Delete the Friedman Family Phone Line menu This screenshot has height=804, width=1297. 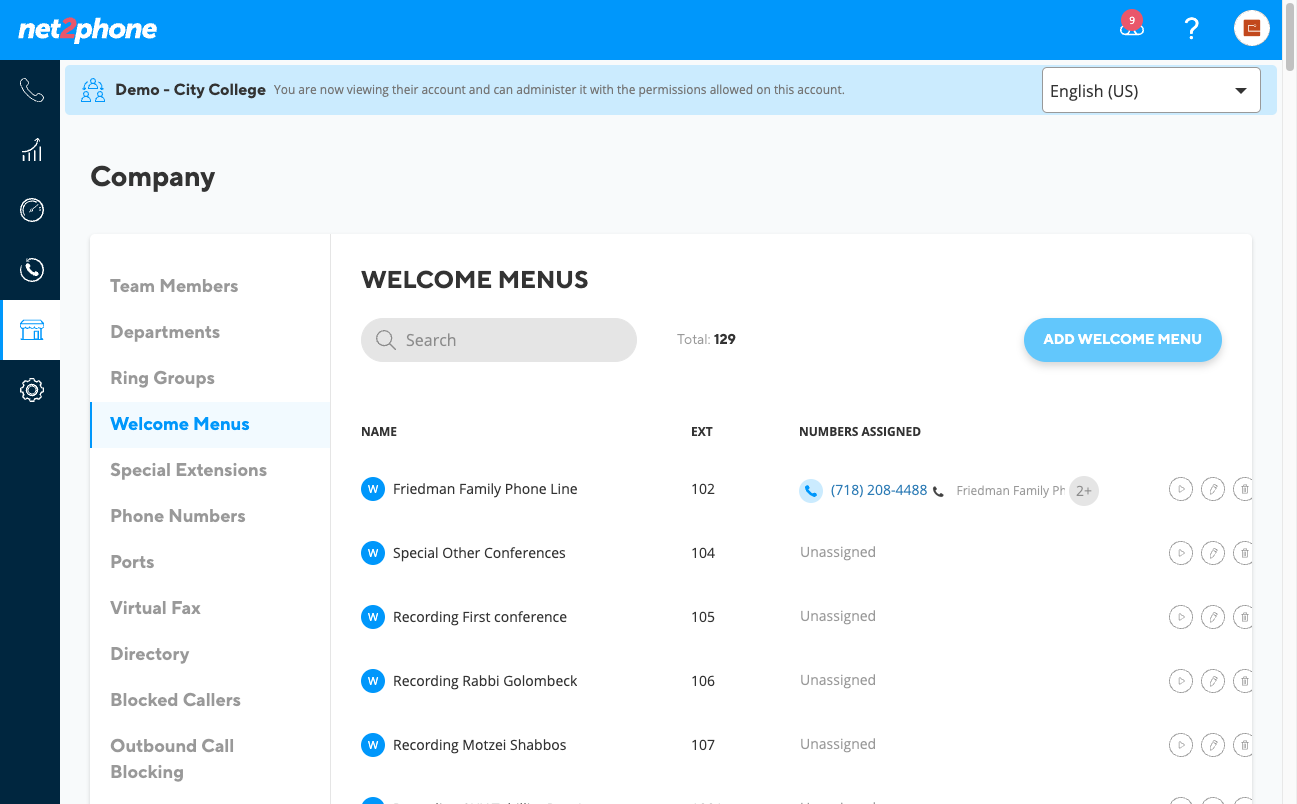[1244, 489]
